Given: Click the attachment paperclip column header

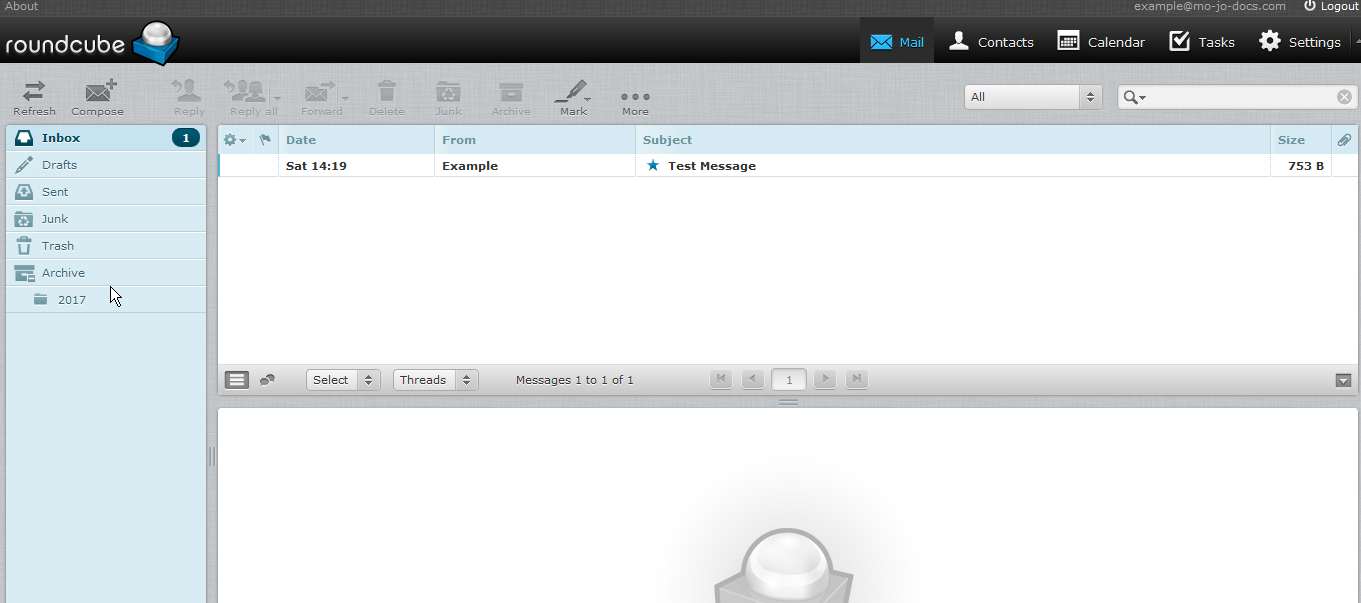Looking at the screenshot, I should (x=1344, y=140).
